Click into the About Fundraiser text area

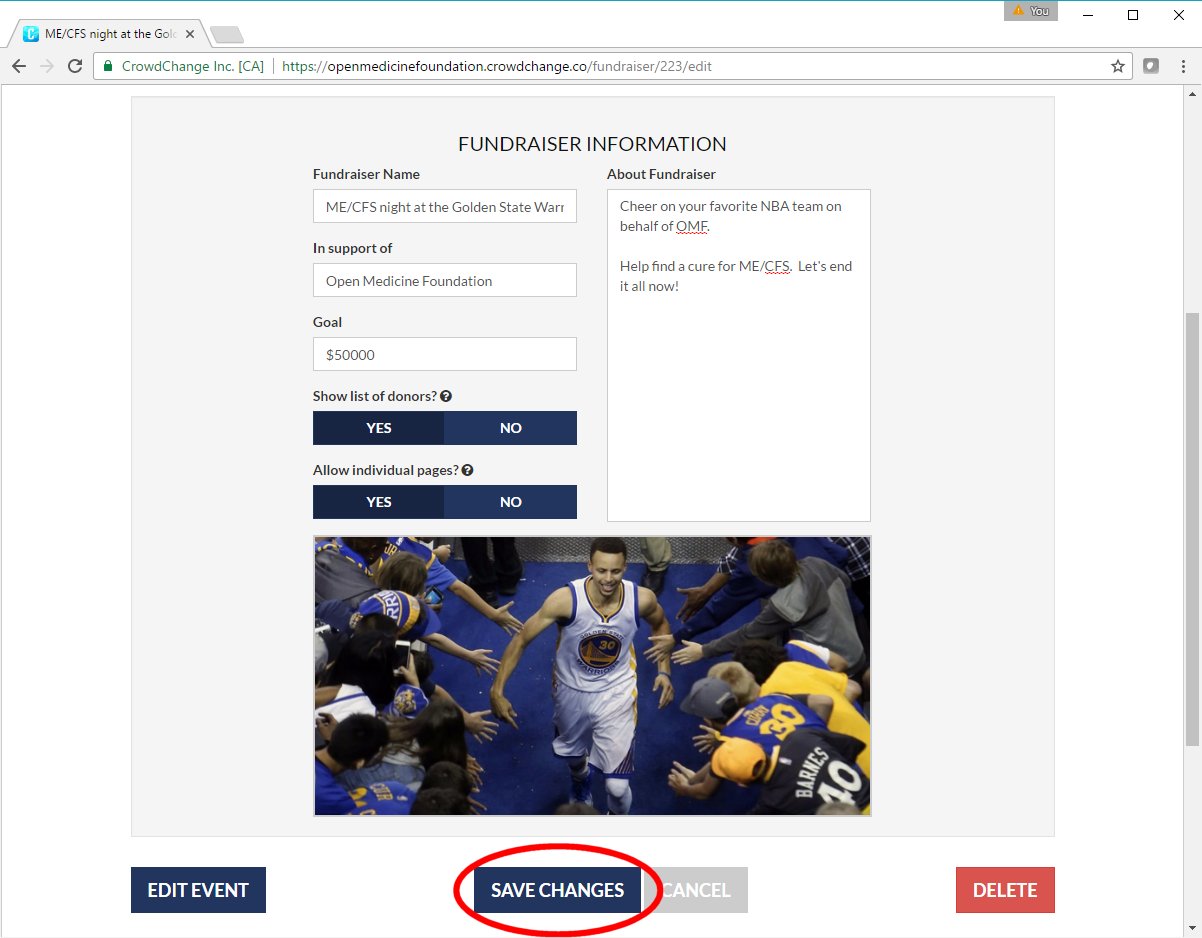pyautogui.click(x=739, y=355)
